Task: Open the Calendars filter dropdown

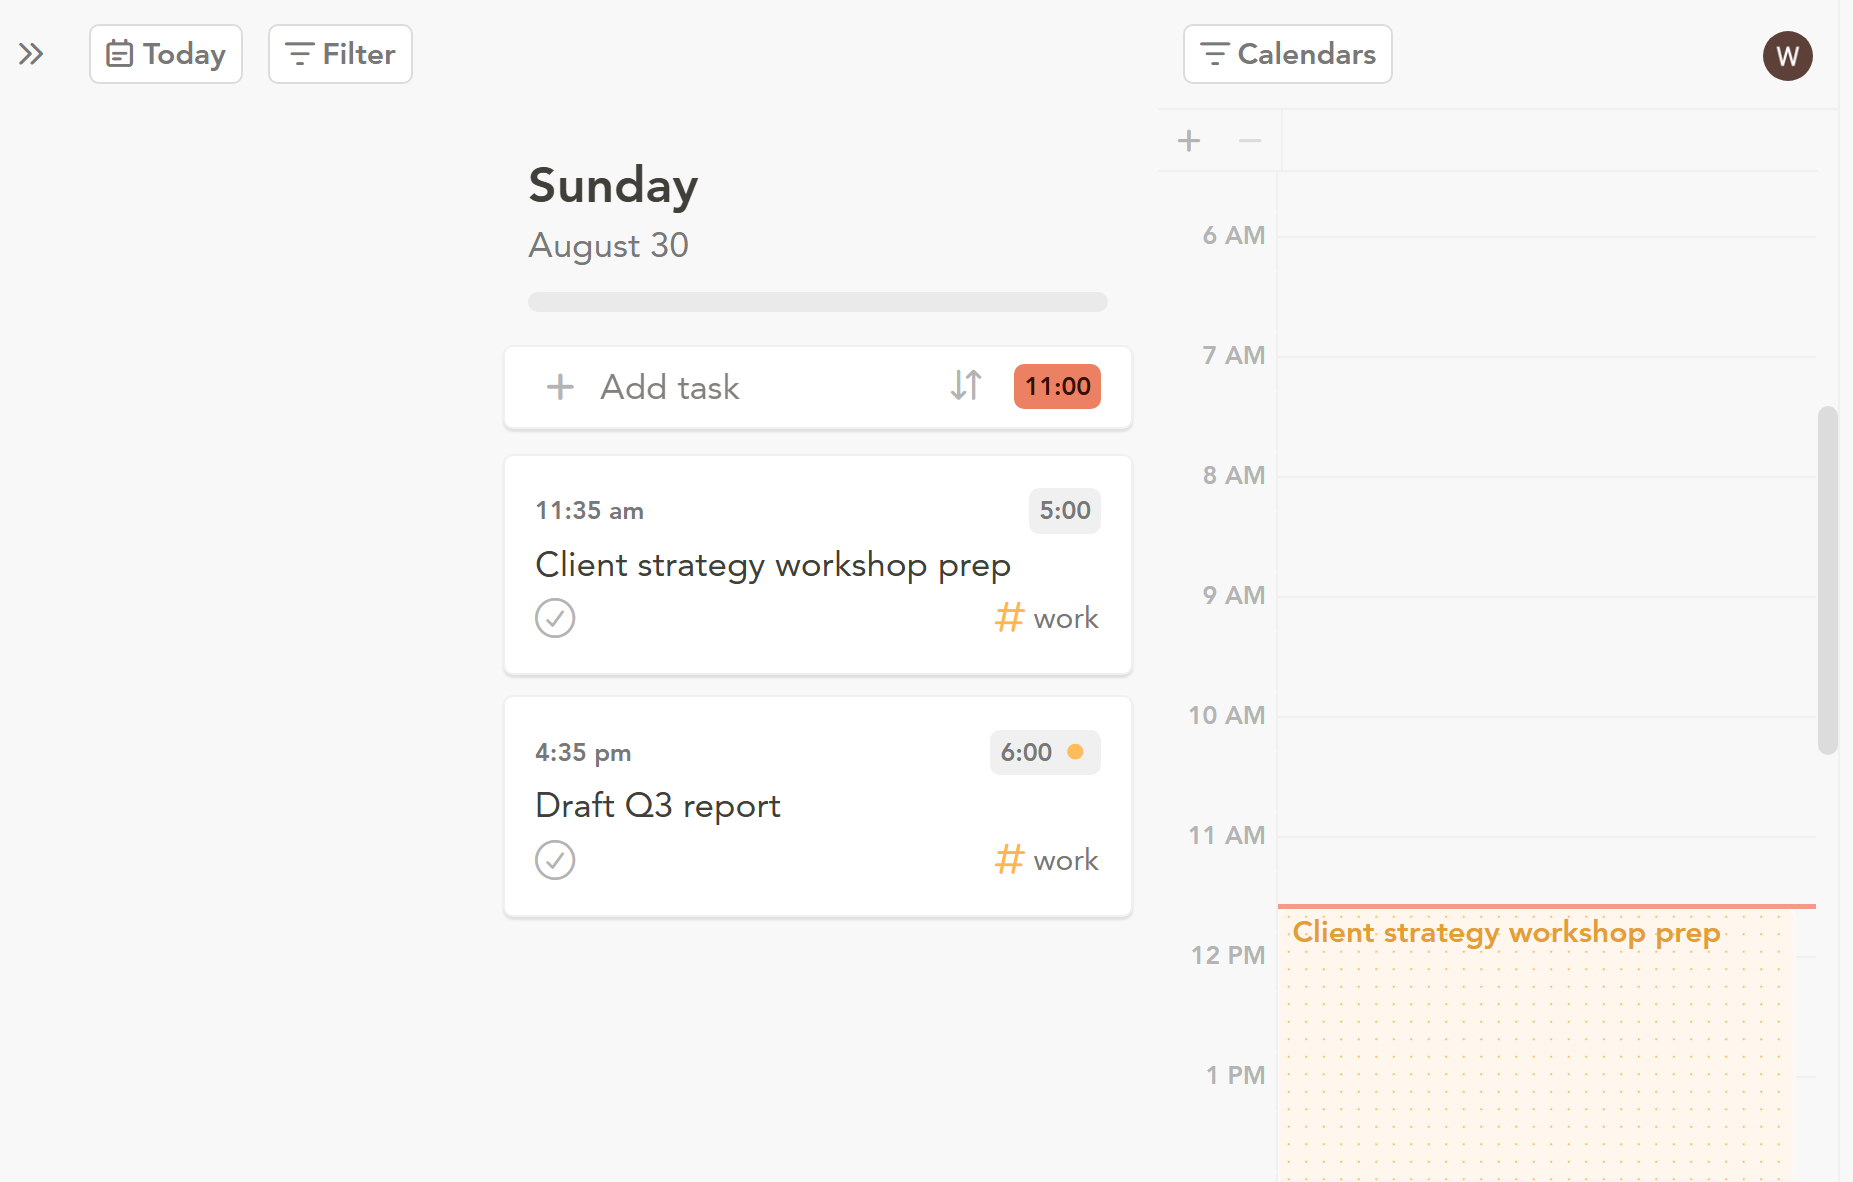Action: click(1288, 54)
